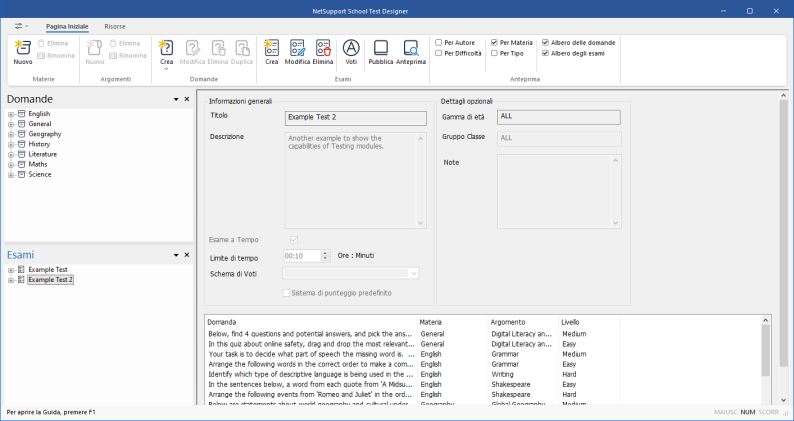The height and width of the screenshot is (421, 794).
Task: Click Elimina exam icon in Esami group
Action: point(323,48)
